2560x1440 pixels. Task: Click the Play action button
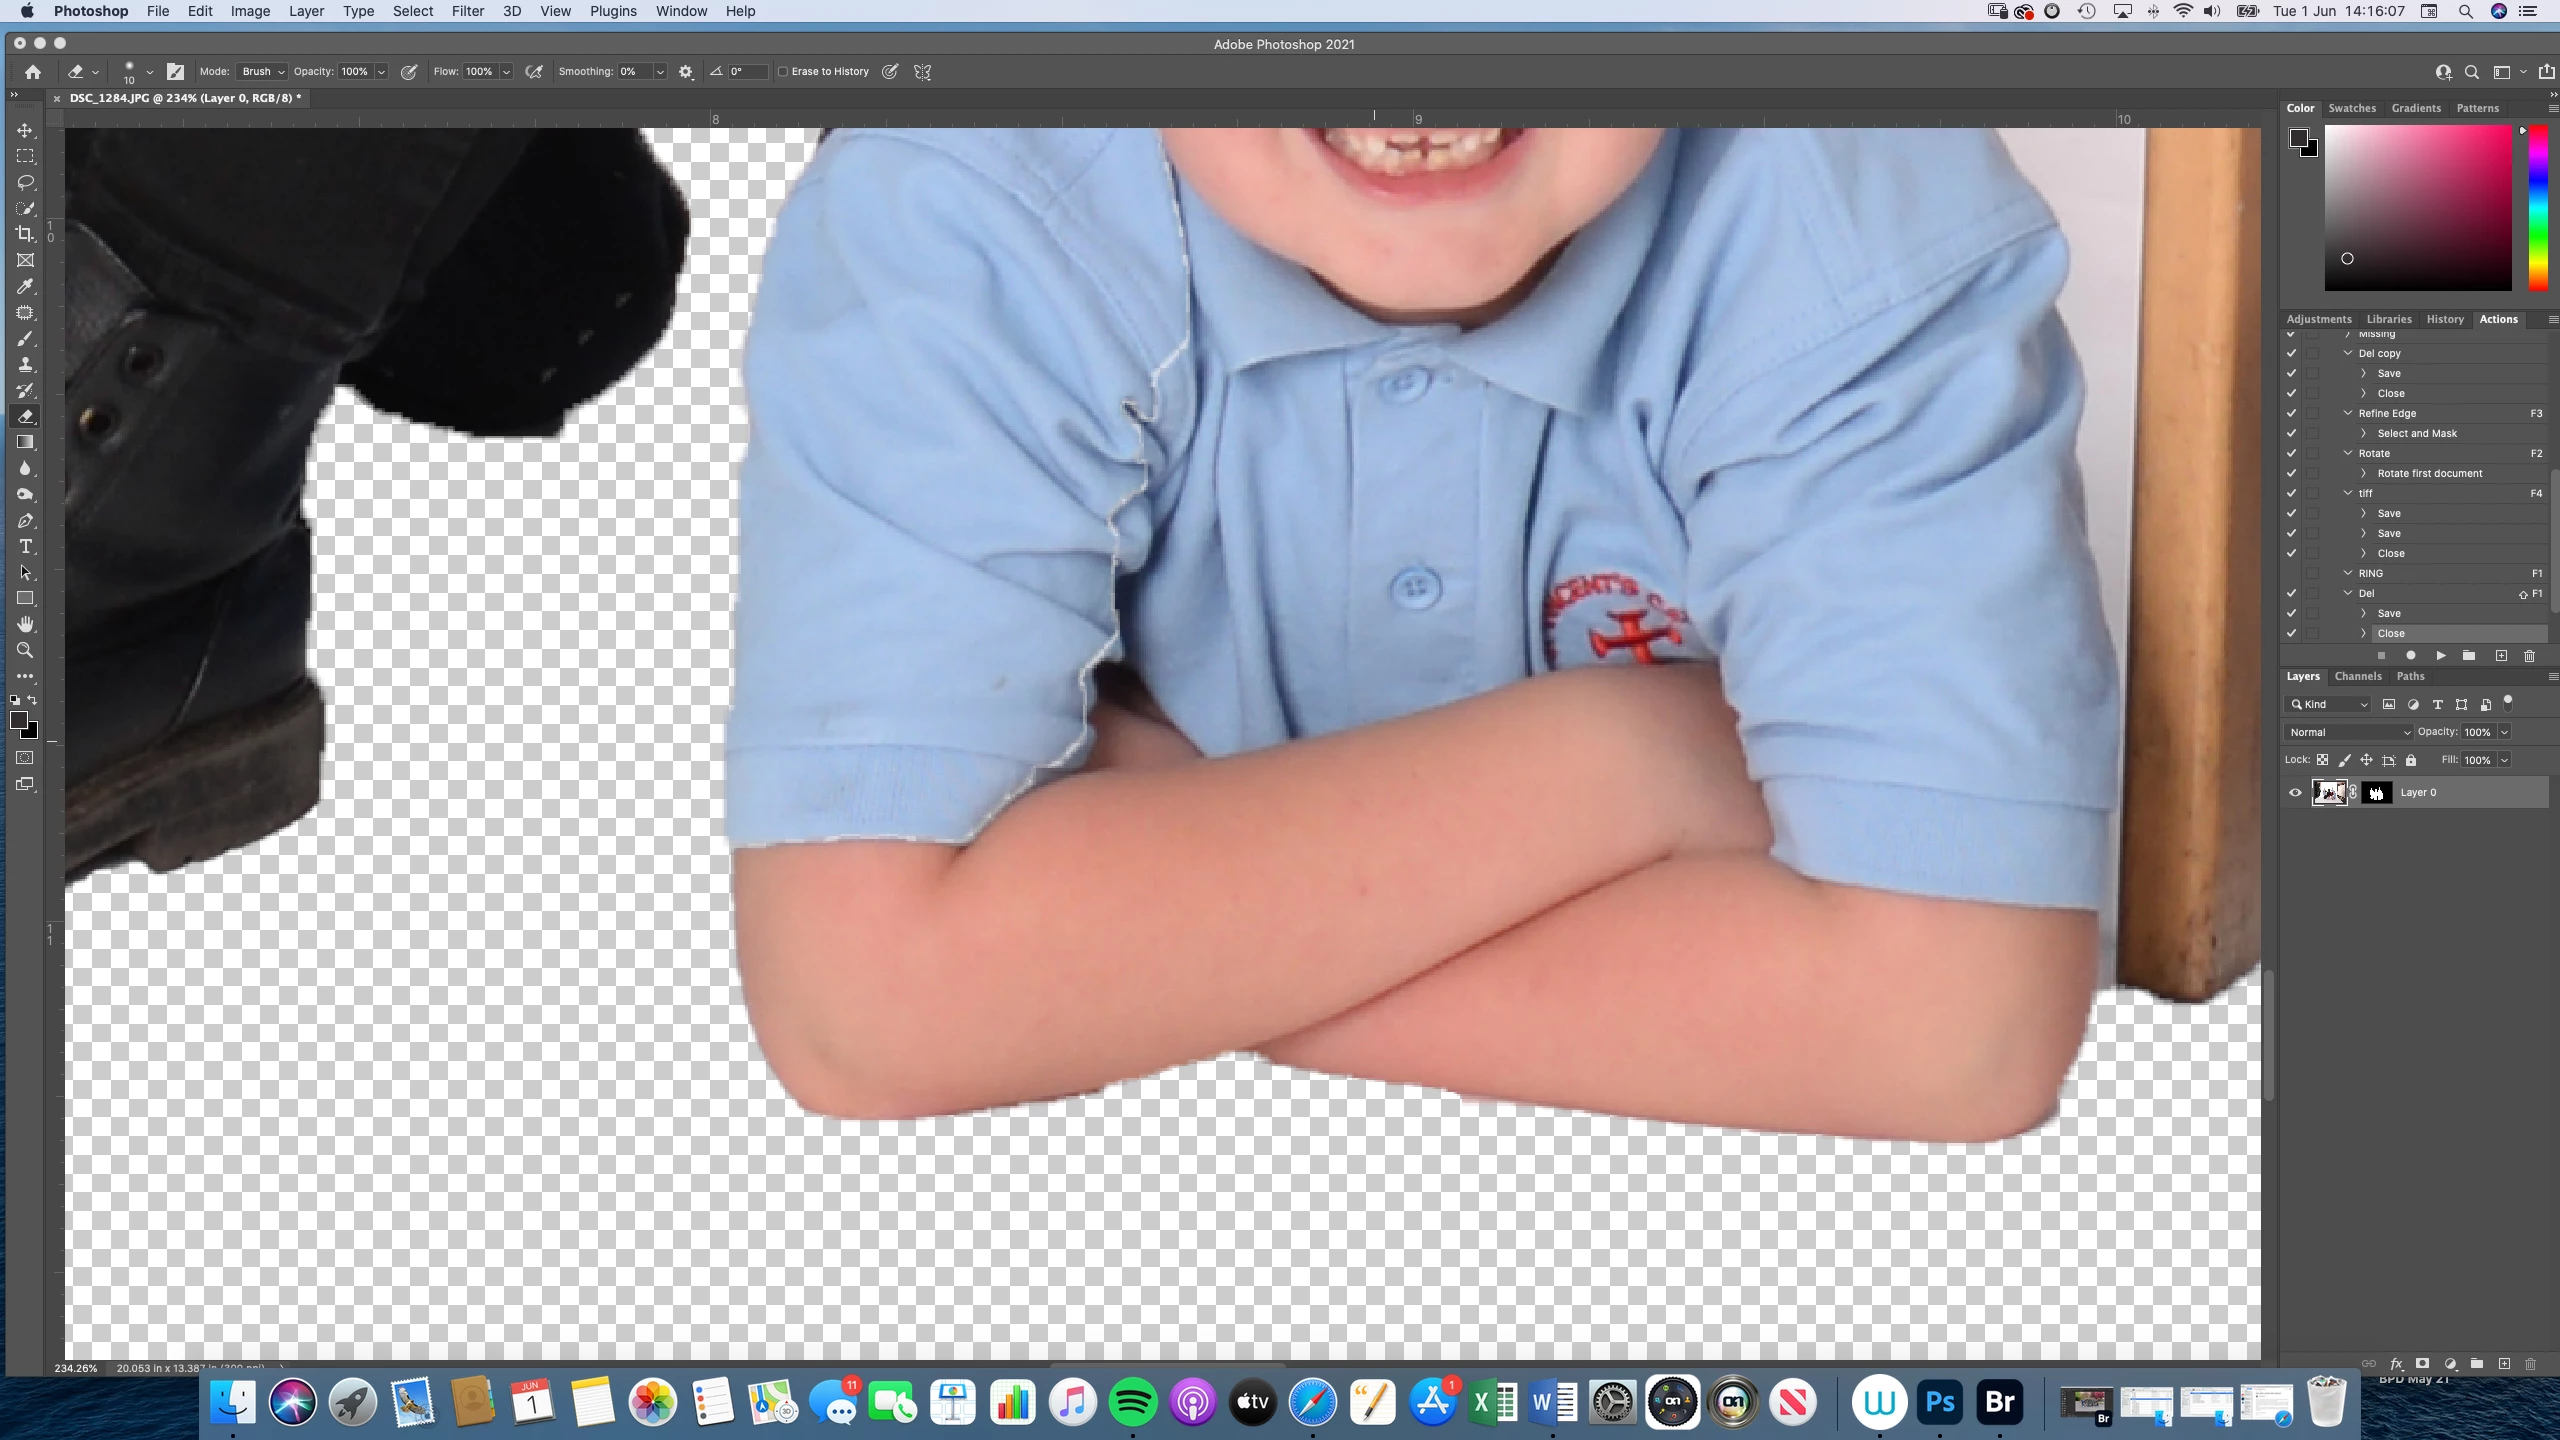[x=2440, y=656]
